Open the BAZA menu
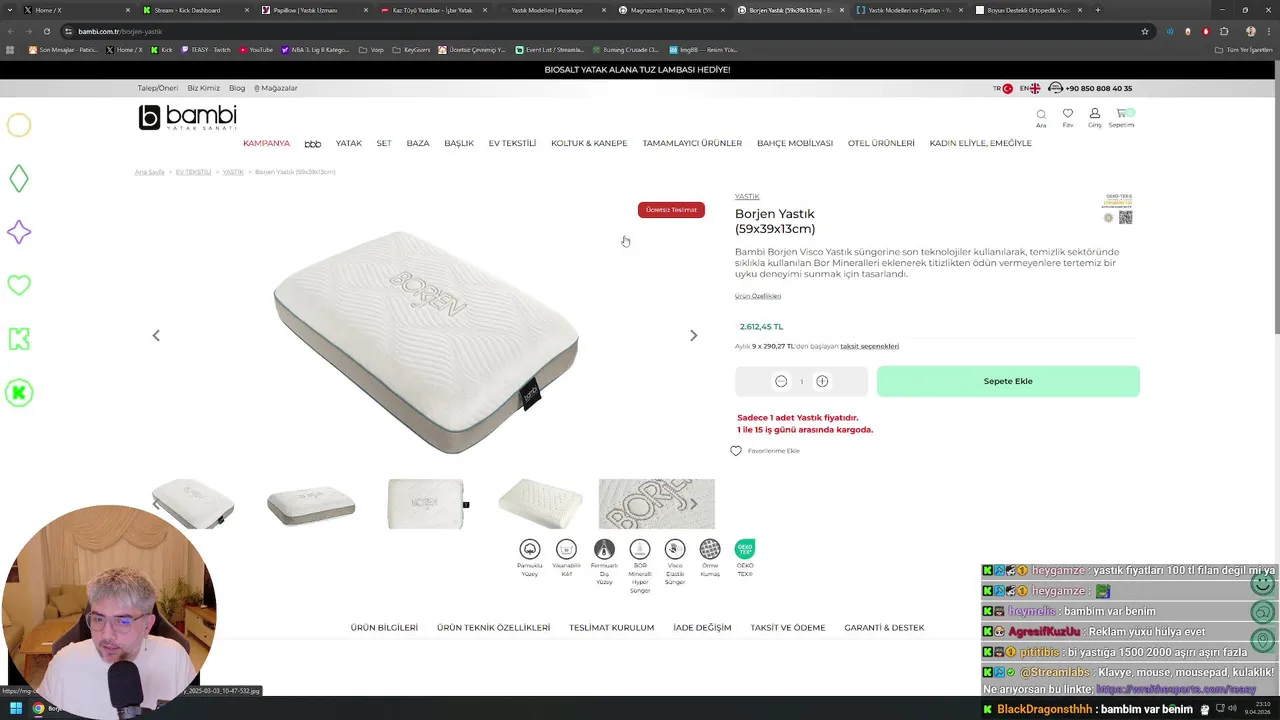Screen dimensions: 1280x720 418,143
